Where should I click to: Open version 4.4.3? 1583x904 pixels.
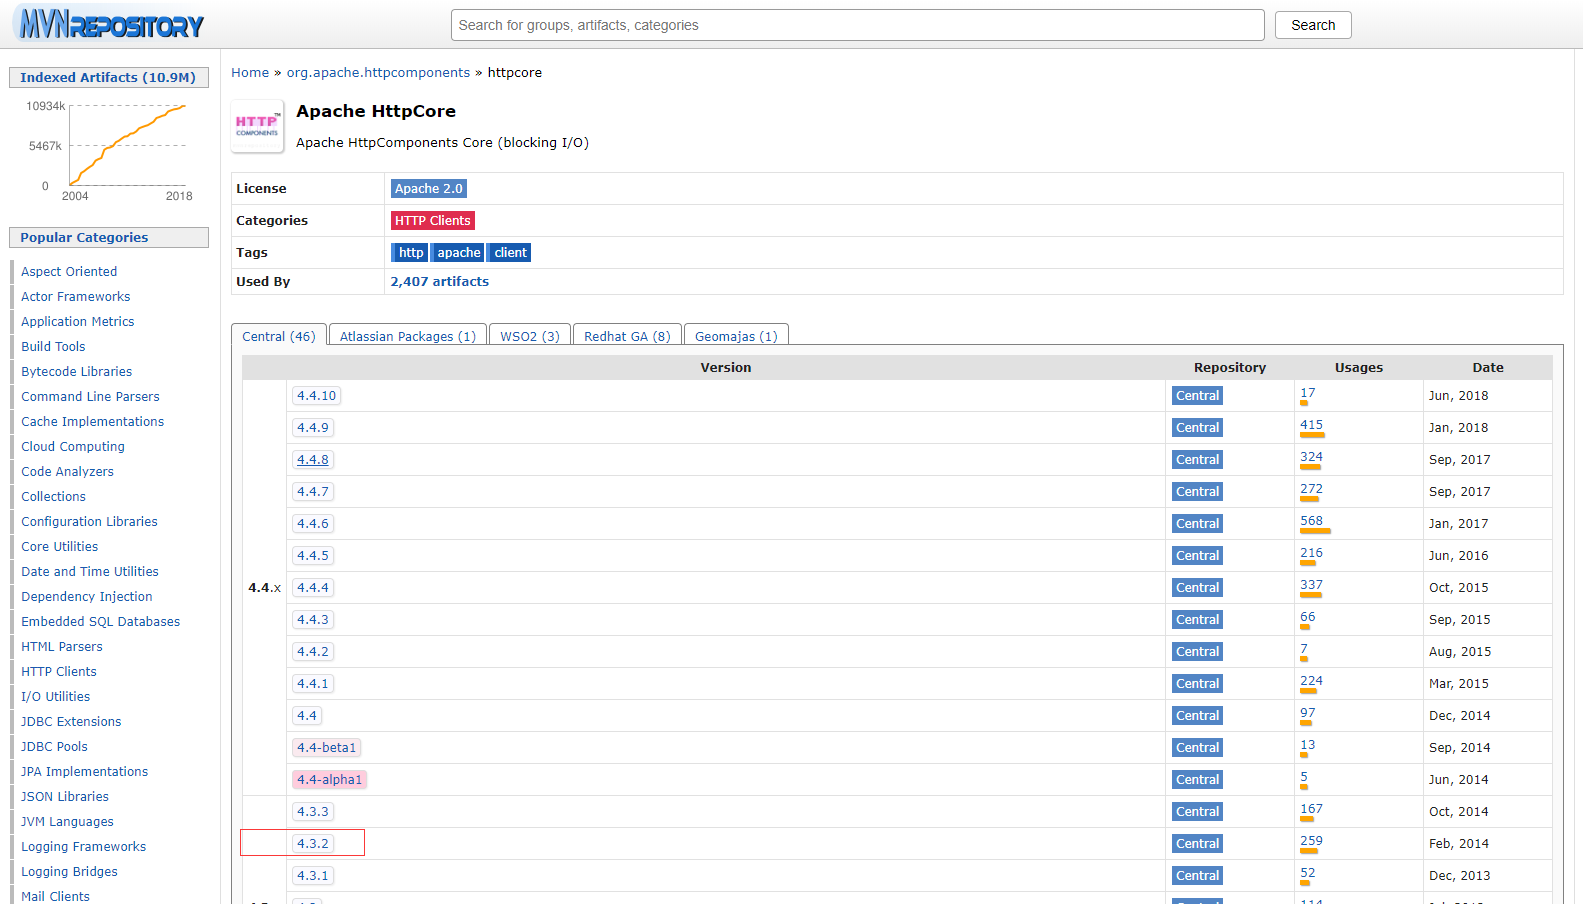[312, 620]
